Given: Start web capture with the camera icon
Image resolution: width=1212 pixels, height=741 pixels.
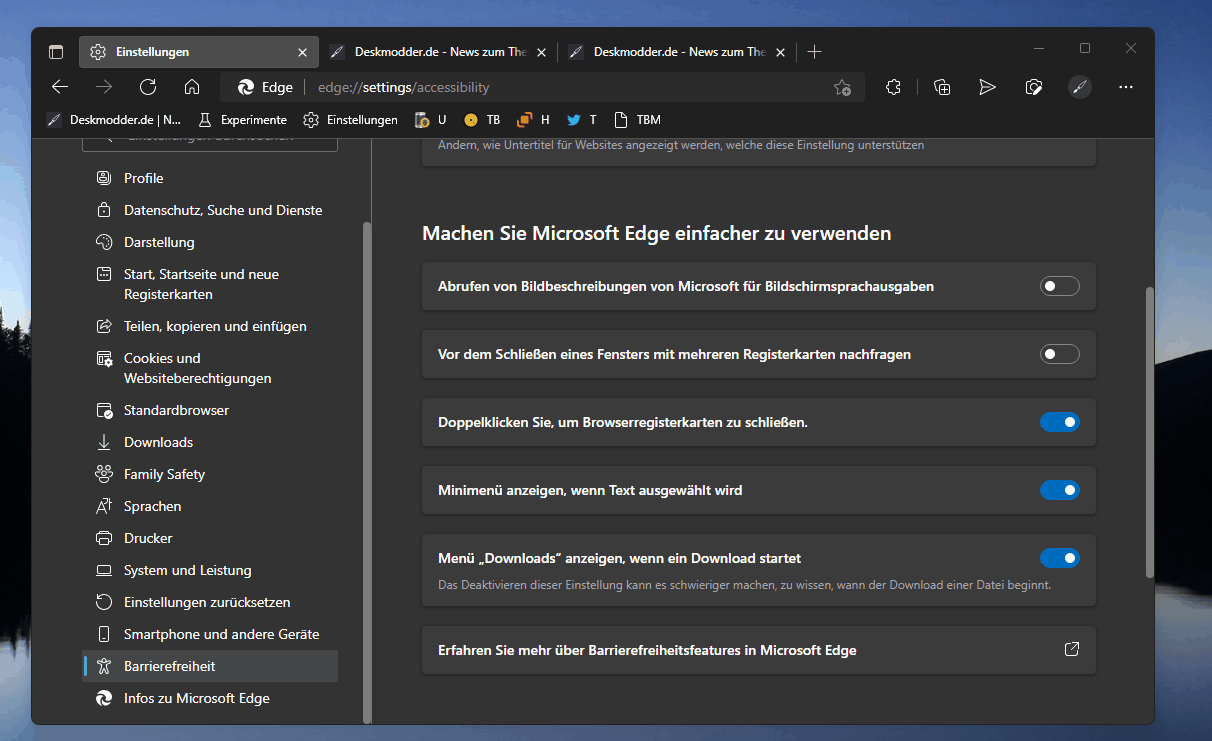Looking at the screenshot, I should (x=1034, y=87).
